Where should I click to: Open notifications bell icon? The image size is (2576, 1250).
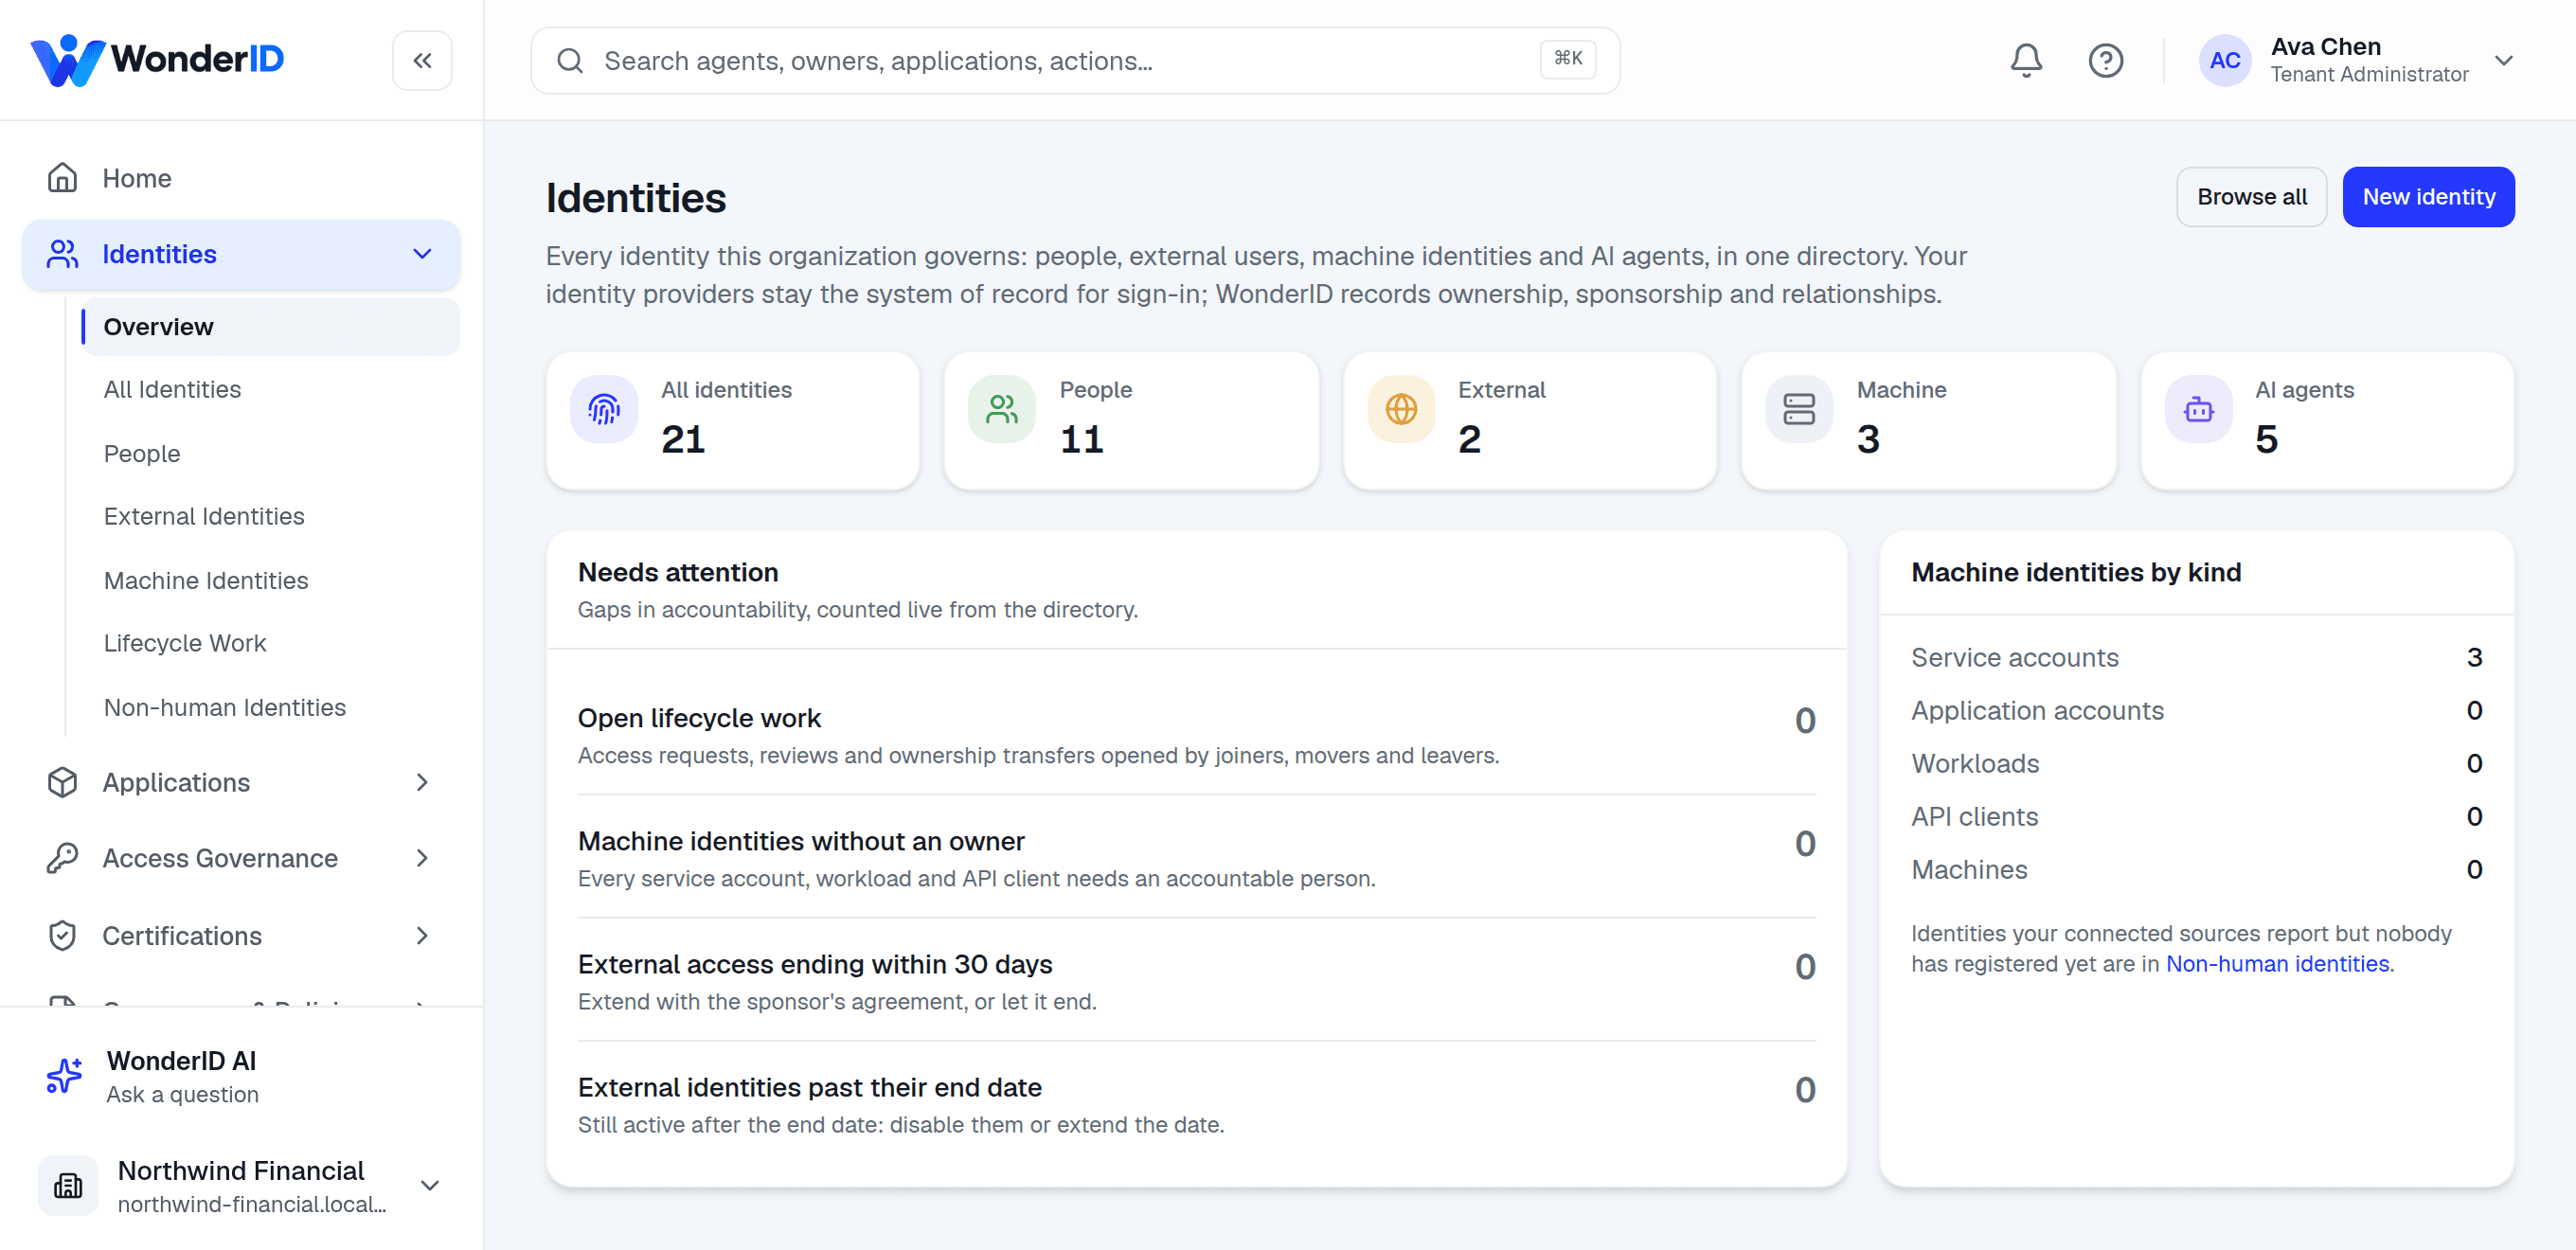tap(2026, 61)
